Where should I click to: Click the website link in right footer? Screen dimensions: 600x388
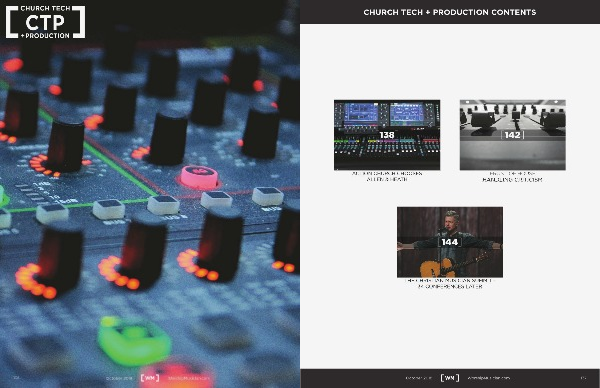(489, 378)
